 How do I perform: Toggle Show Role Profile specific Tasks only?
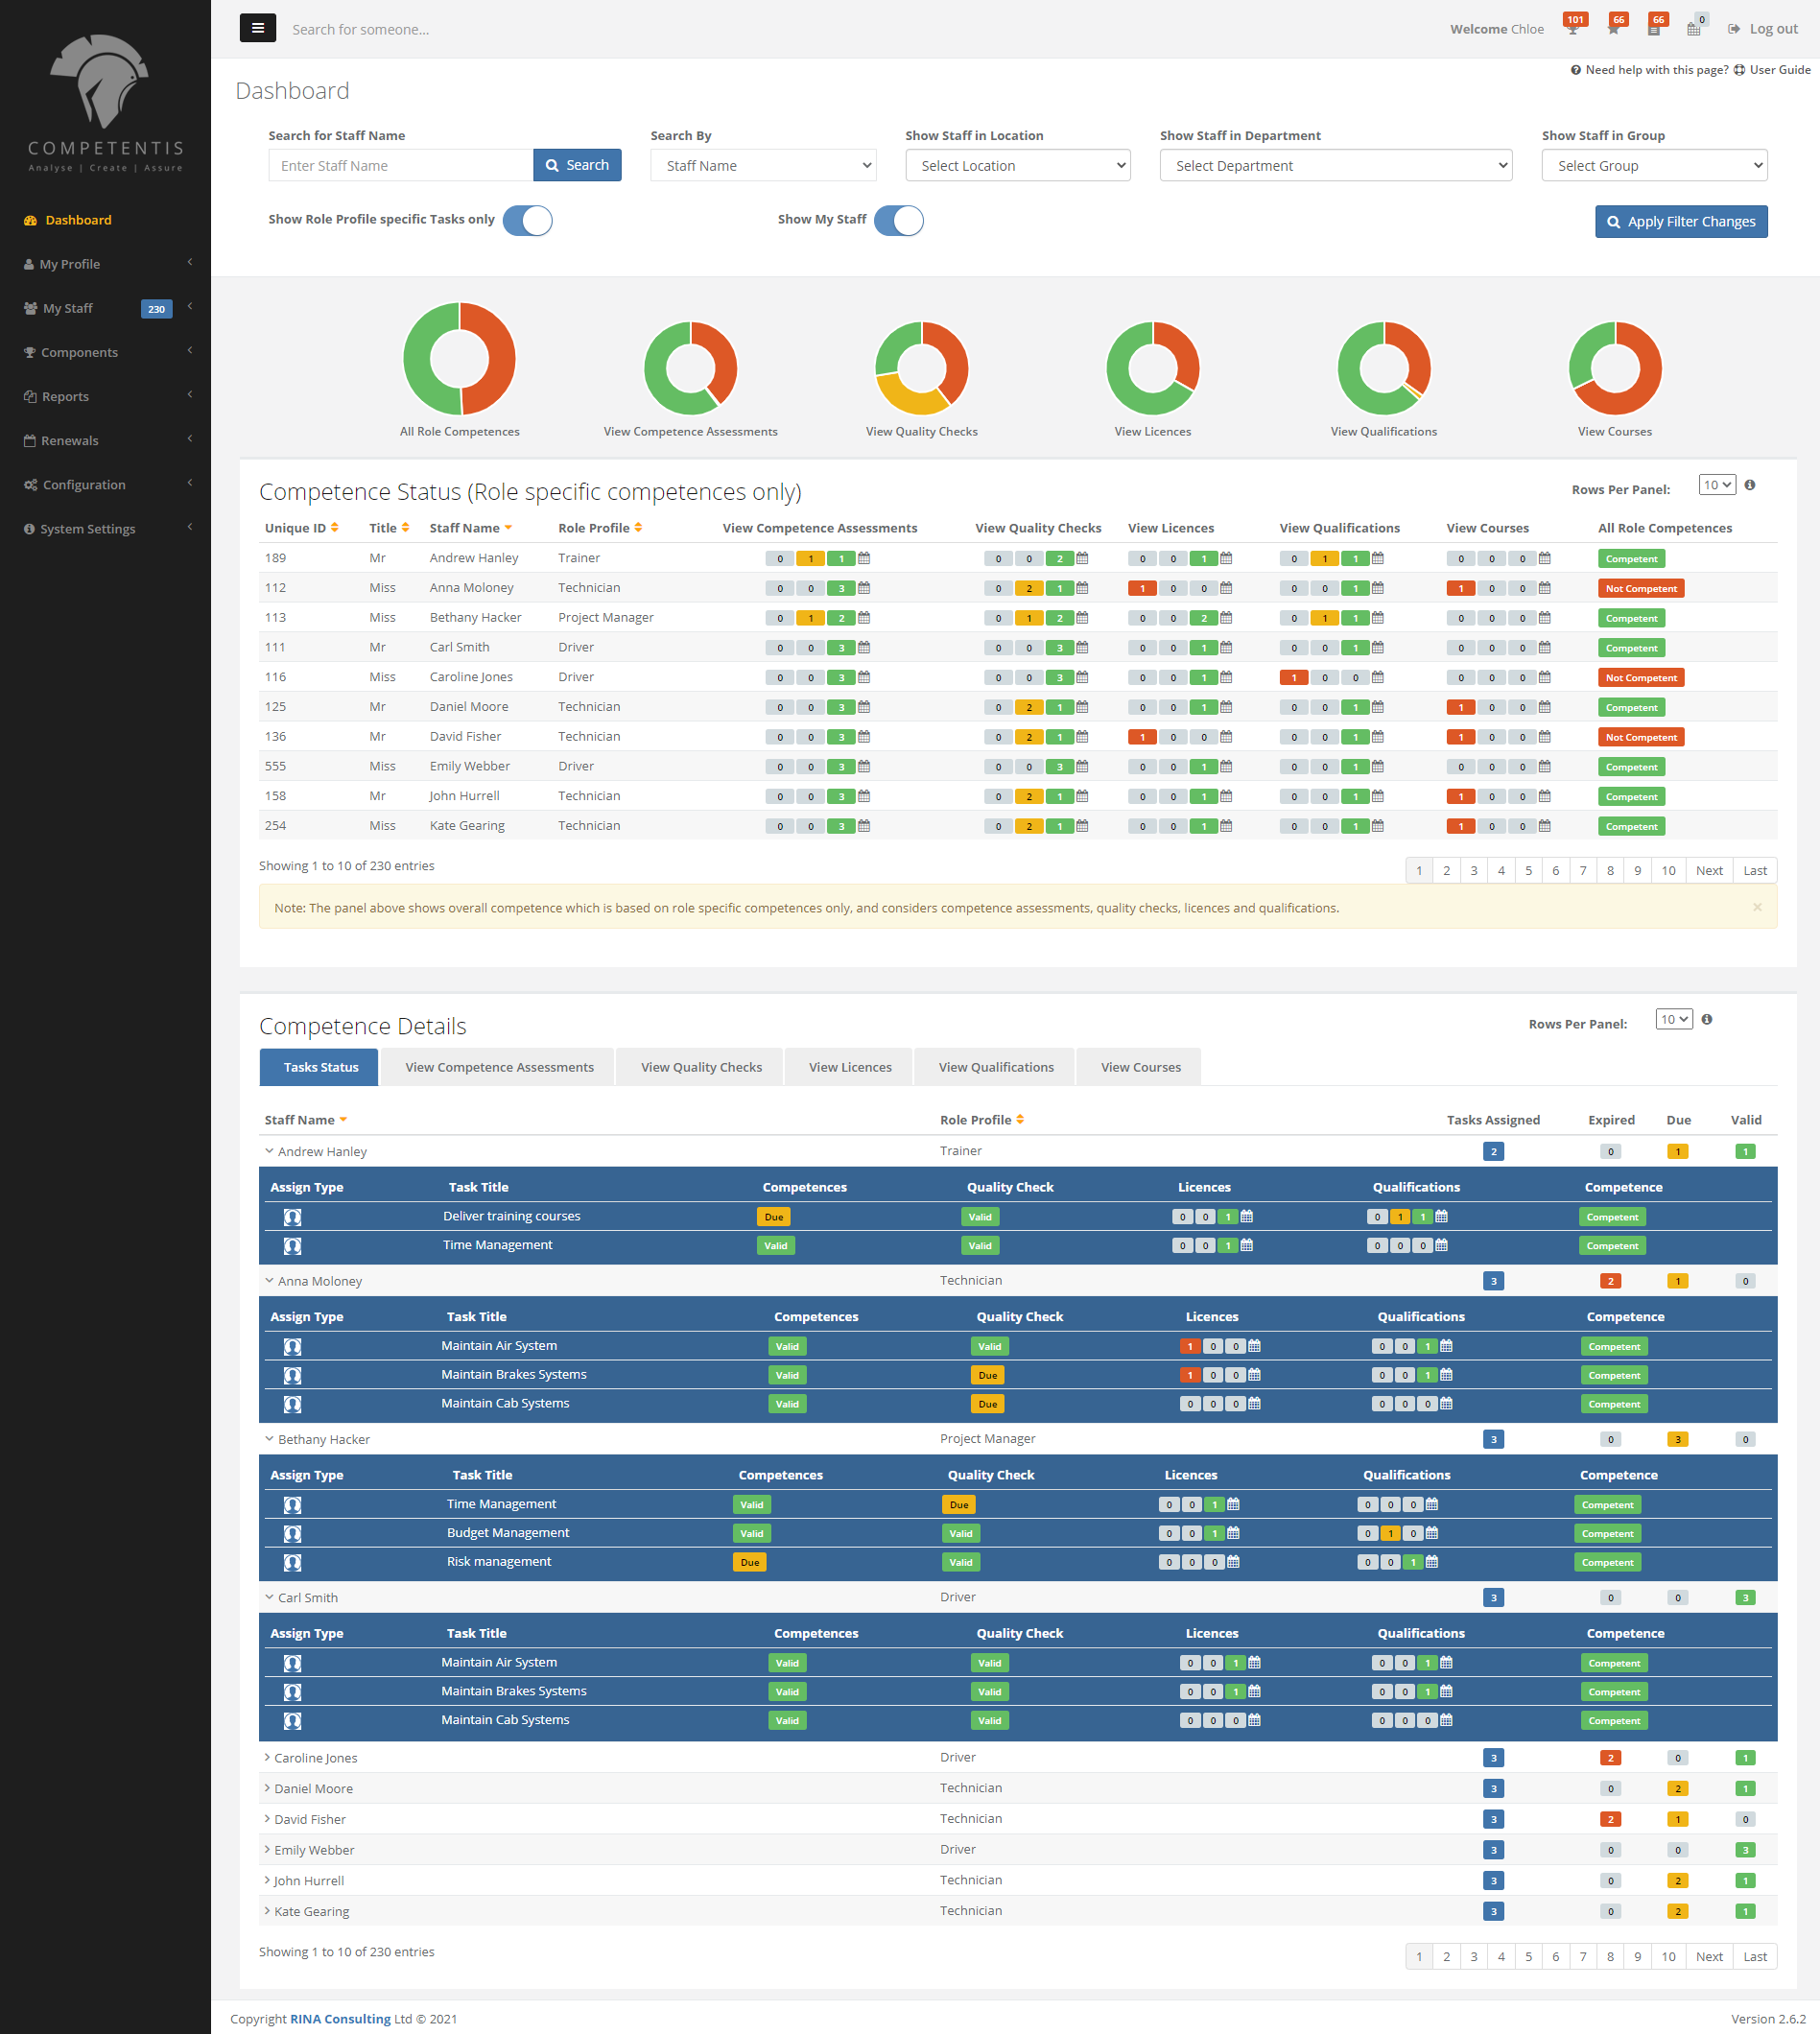(x=527, y=221)
